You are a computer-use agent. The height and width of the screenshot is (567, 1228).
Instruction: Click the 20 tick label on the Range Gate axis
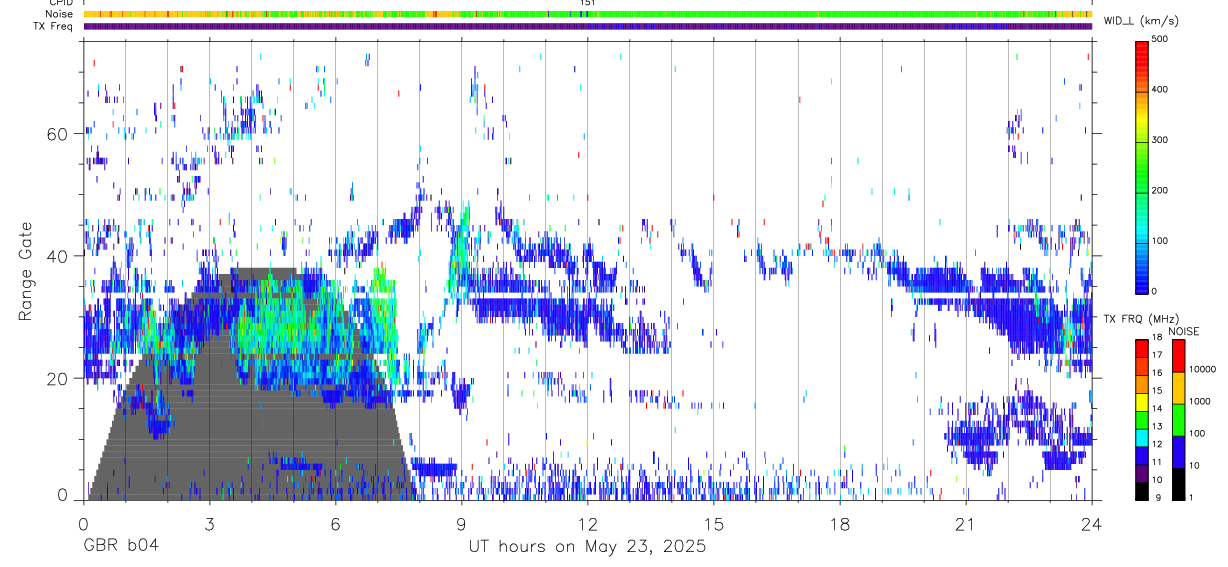[x=58, y=378]
